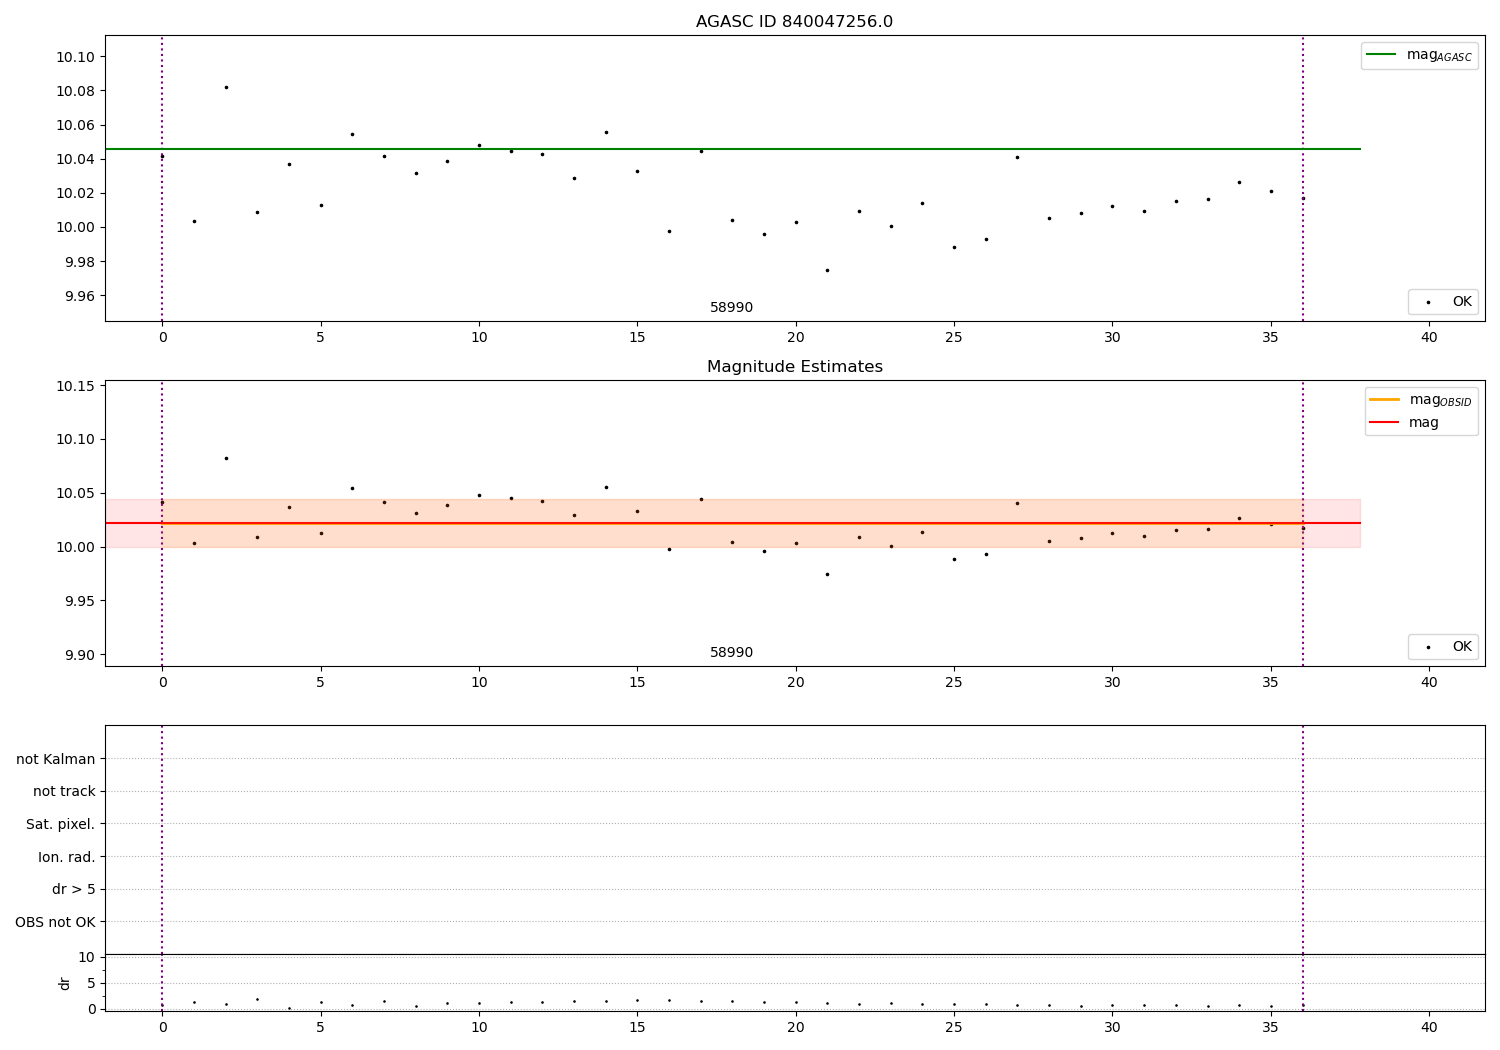Click the 'not Kalman' axis label

pos(56,759)
